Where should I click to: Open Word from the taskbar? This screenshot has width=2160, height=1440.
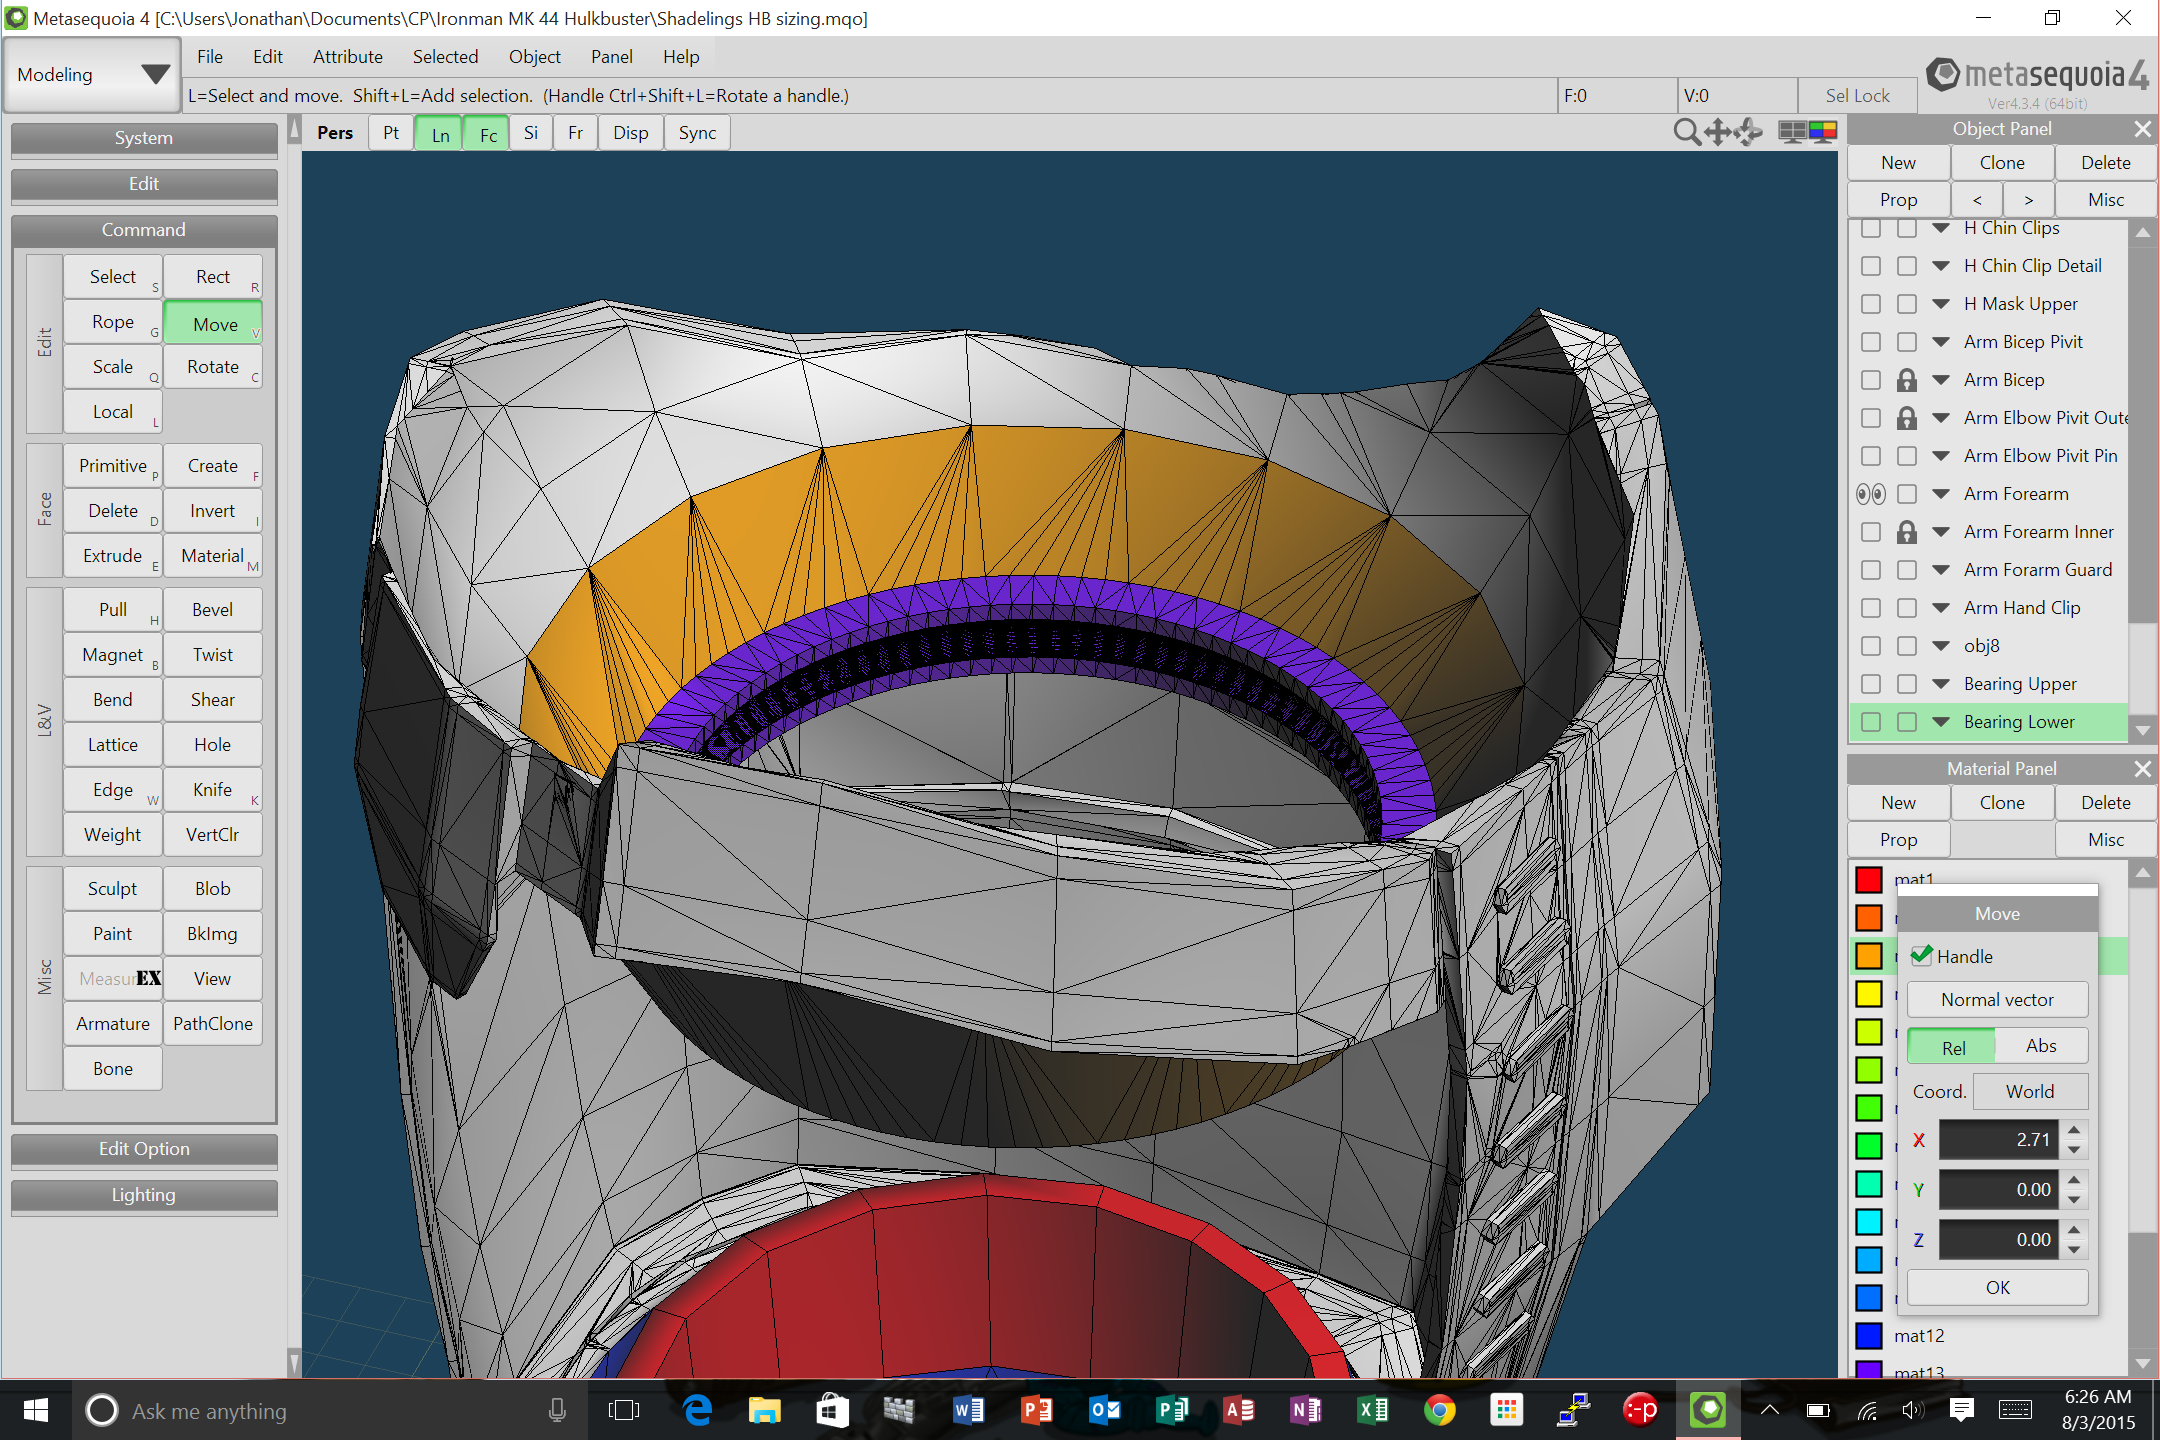[x=968, y=1410]
